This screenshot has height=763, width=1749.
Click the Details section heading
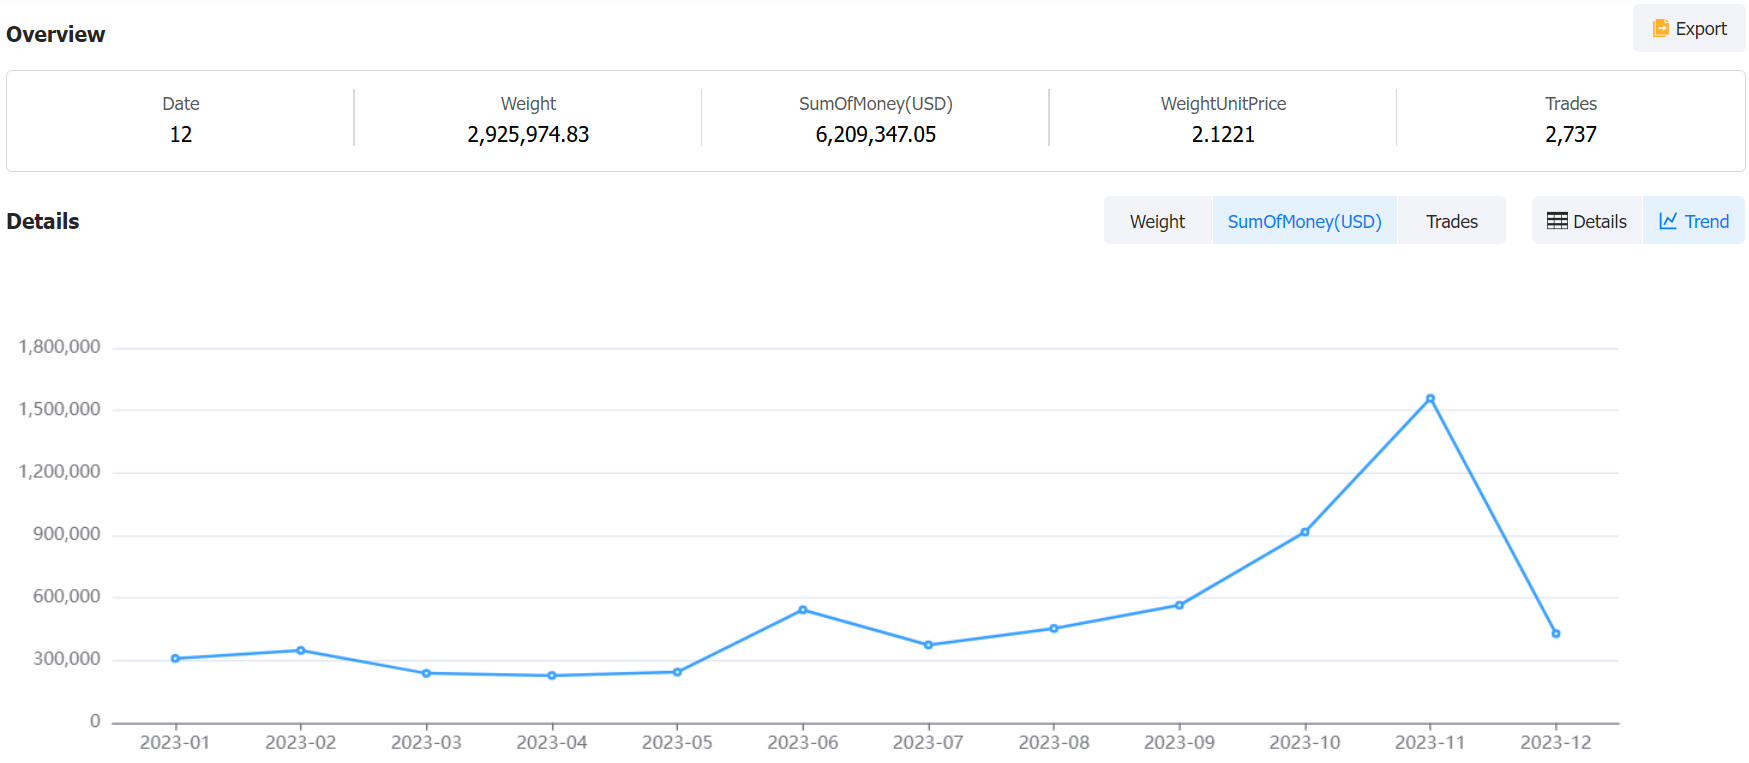[x=43, y=221]
